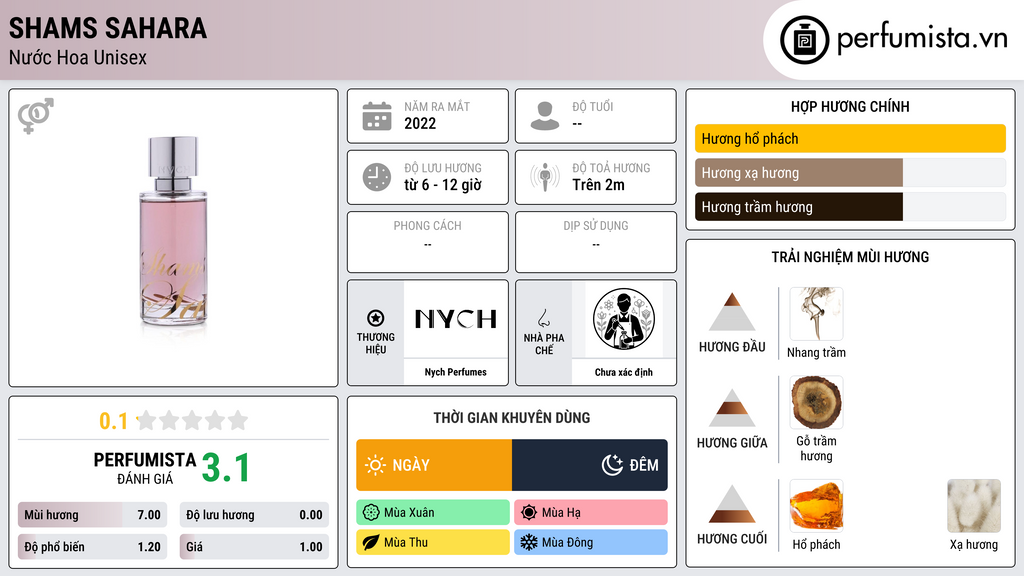This screenshot has height=576, width=1024.
Task: Open the Nhang trầm note image
Action: point(816,313)
